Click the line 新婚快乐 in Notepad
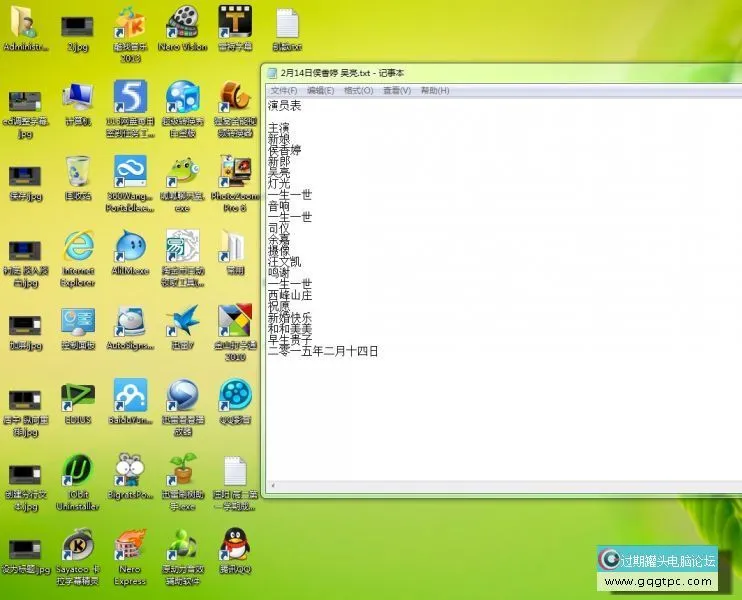 290,318
